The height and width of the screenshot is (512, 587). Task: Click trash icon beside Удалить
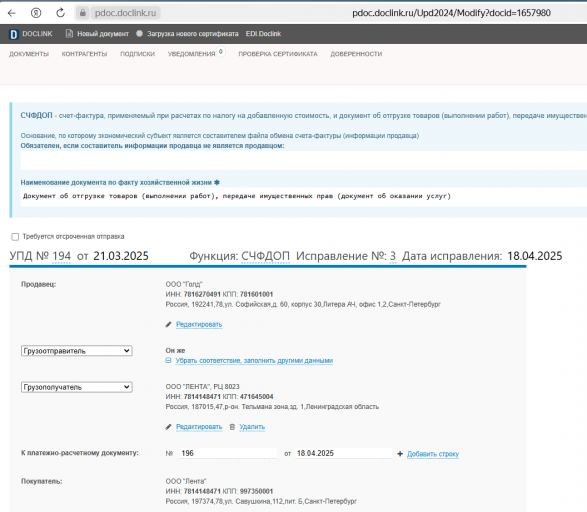(x=232, y=427)
